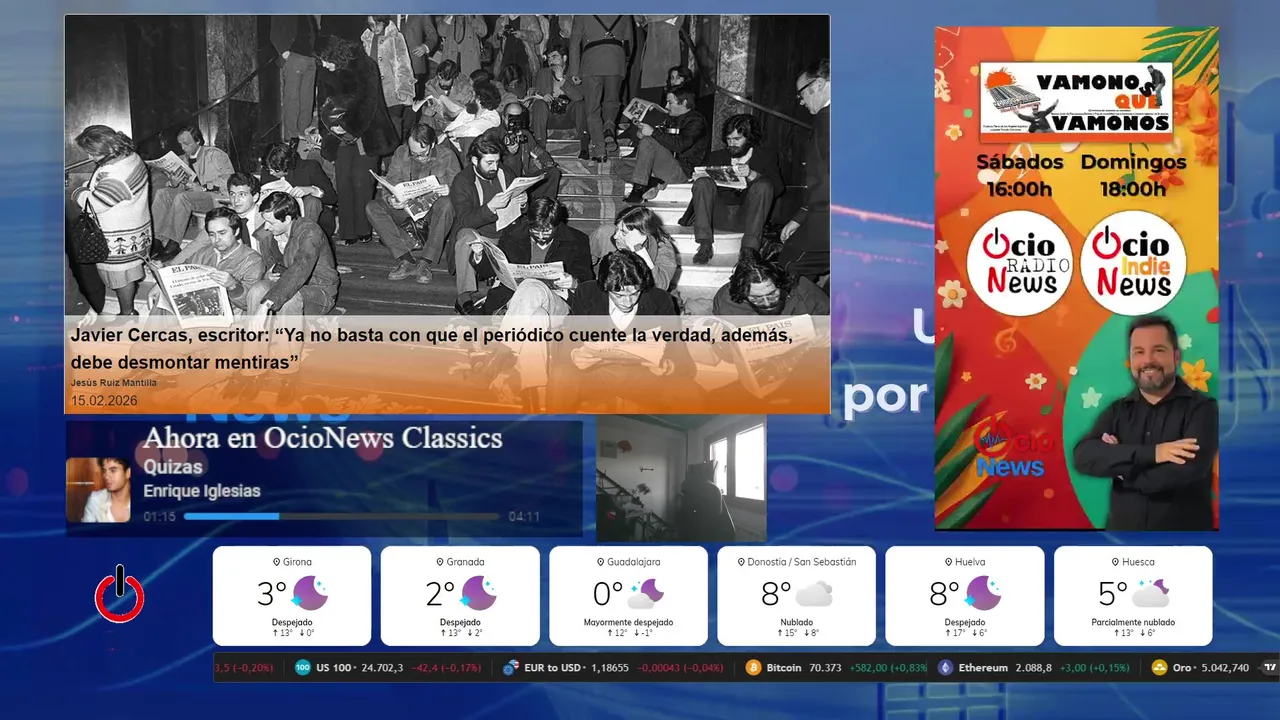Click the Girona 3° temperature
1280x720 pixels.
(x=272, y=594)
